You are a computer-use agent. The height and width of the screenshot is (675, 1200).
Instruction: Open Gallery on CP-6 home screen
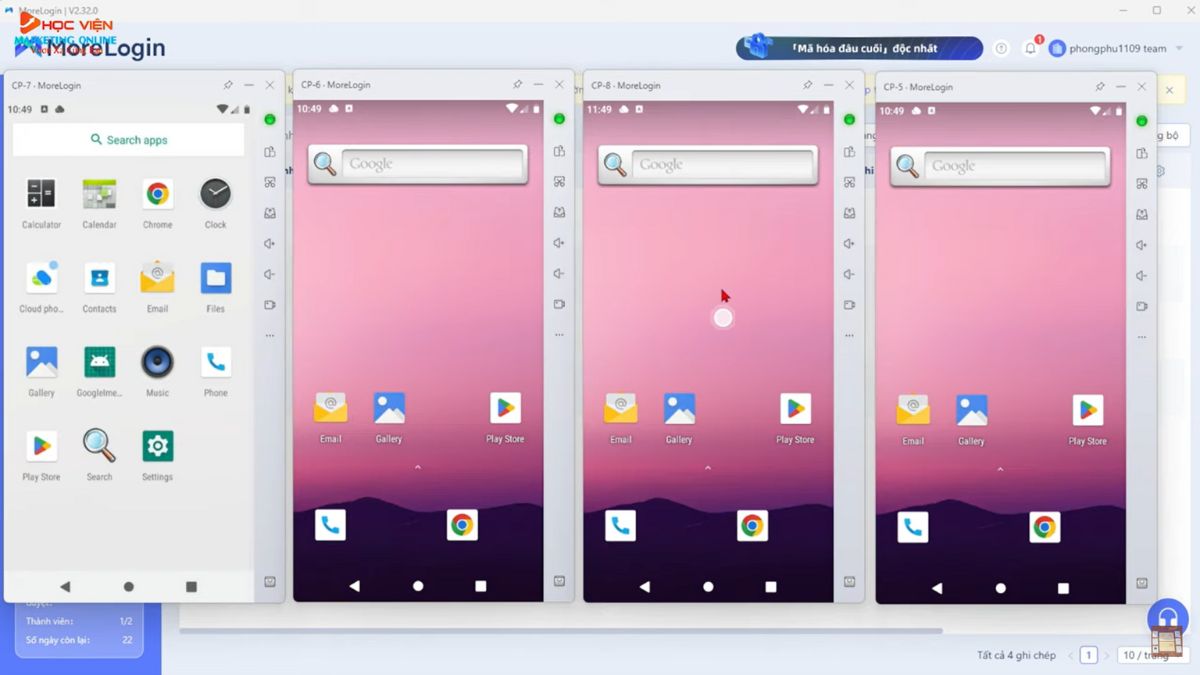pos(389,408)
